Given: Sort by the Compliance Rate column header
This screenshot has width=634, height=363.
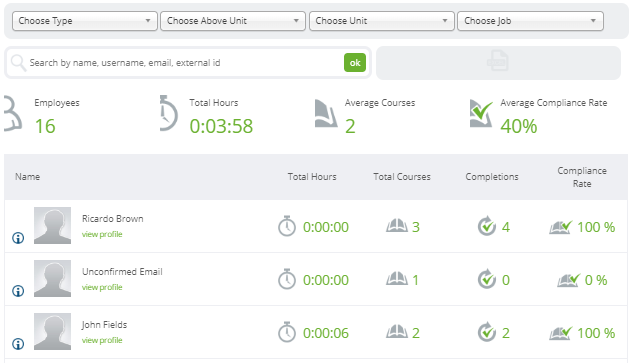Looking at the screenshot, I should (582, 177).
